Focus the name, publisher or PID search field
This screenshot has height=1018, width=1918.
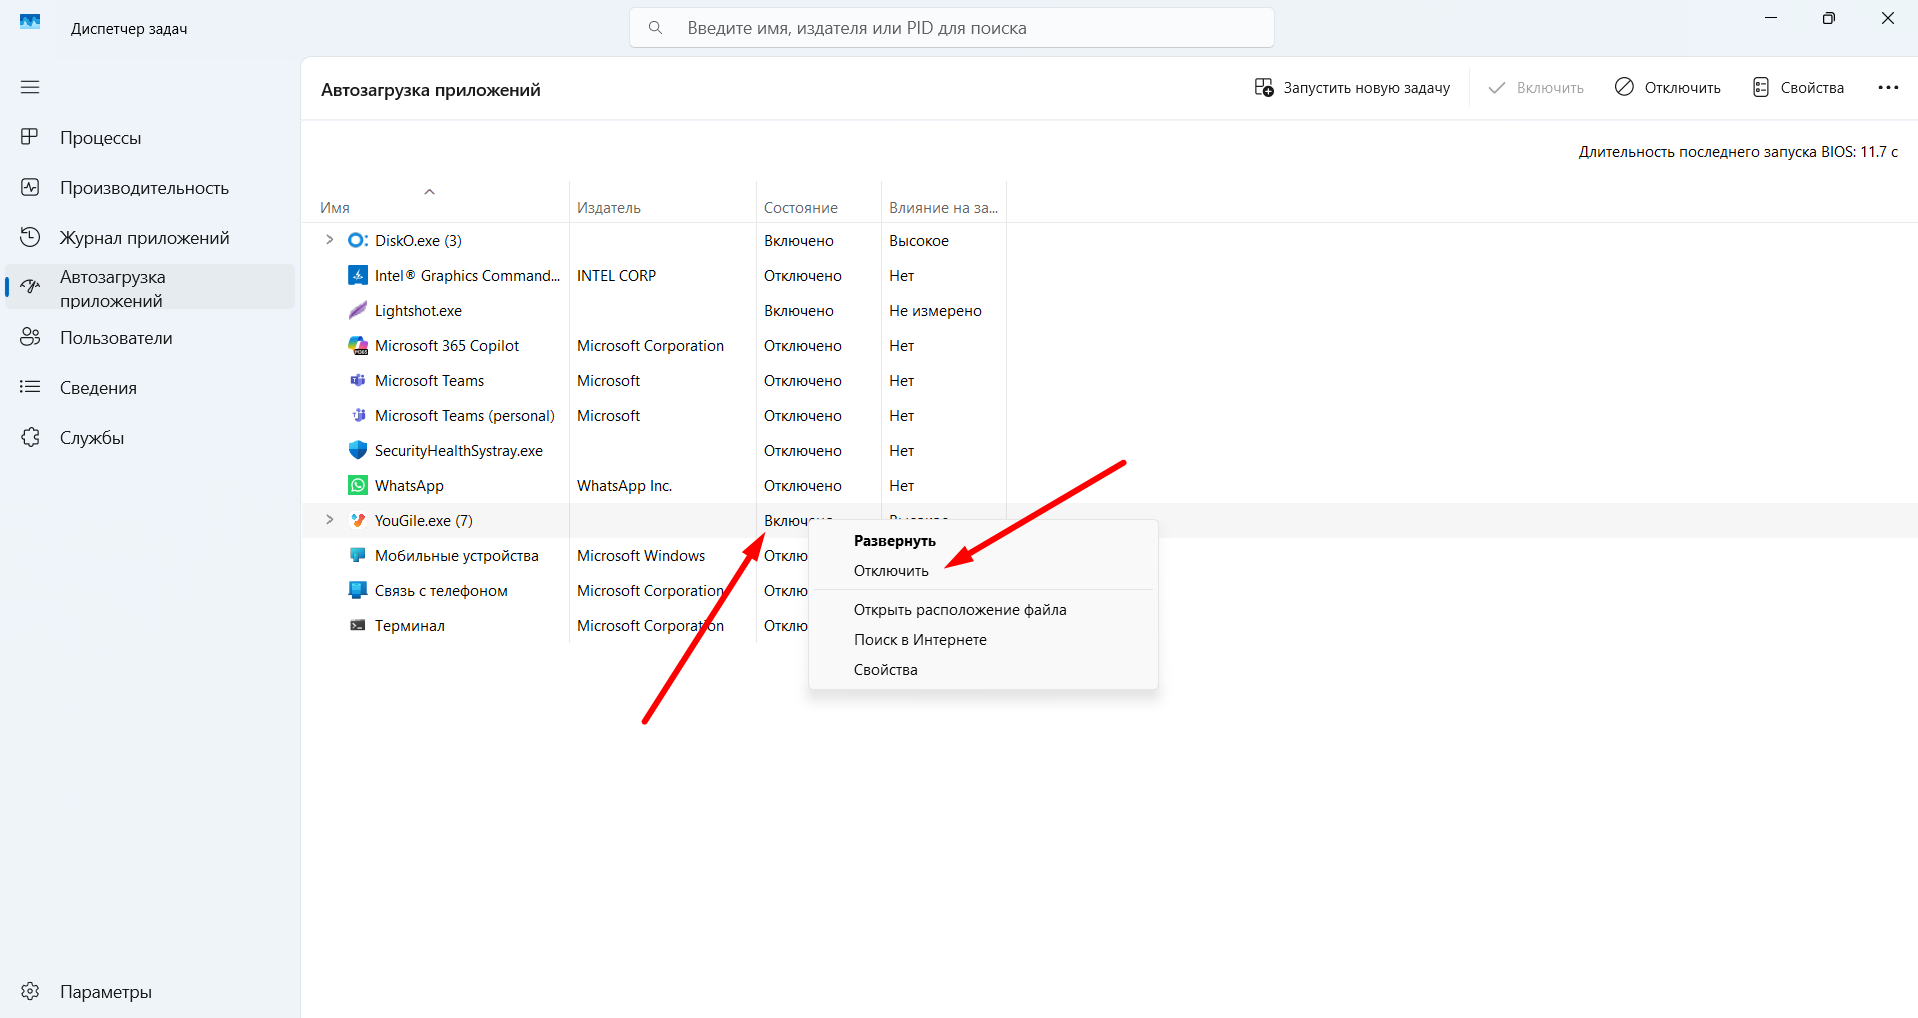click(952, 28)
